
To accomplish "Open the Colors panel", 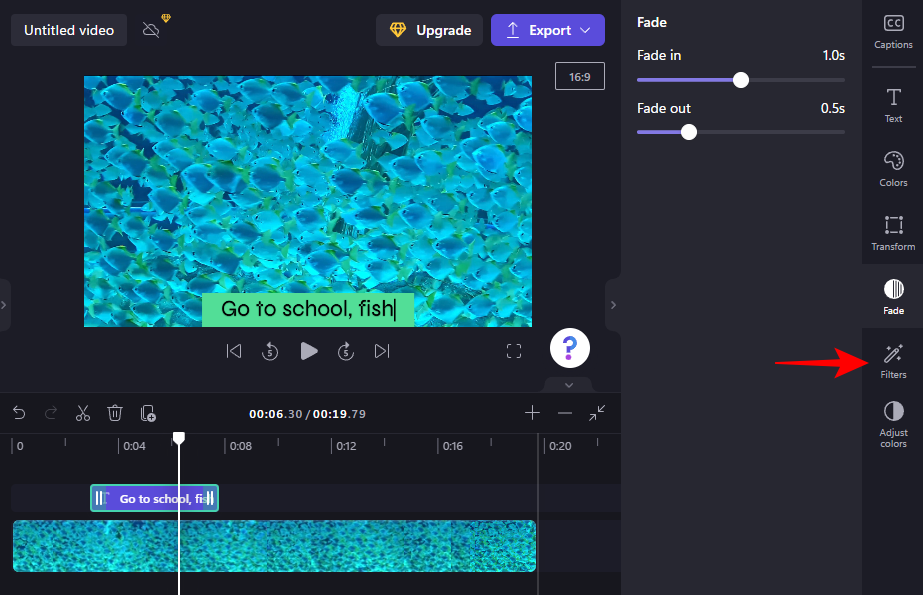I will (x=893, y=168).
